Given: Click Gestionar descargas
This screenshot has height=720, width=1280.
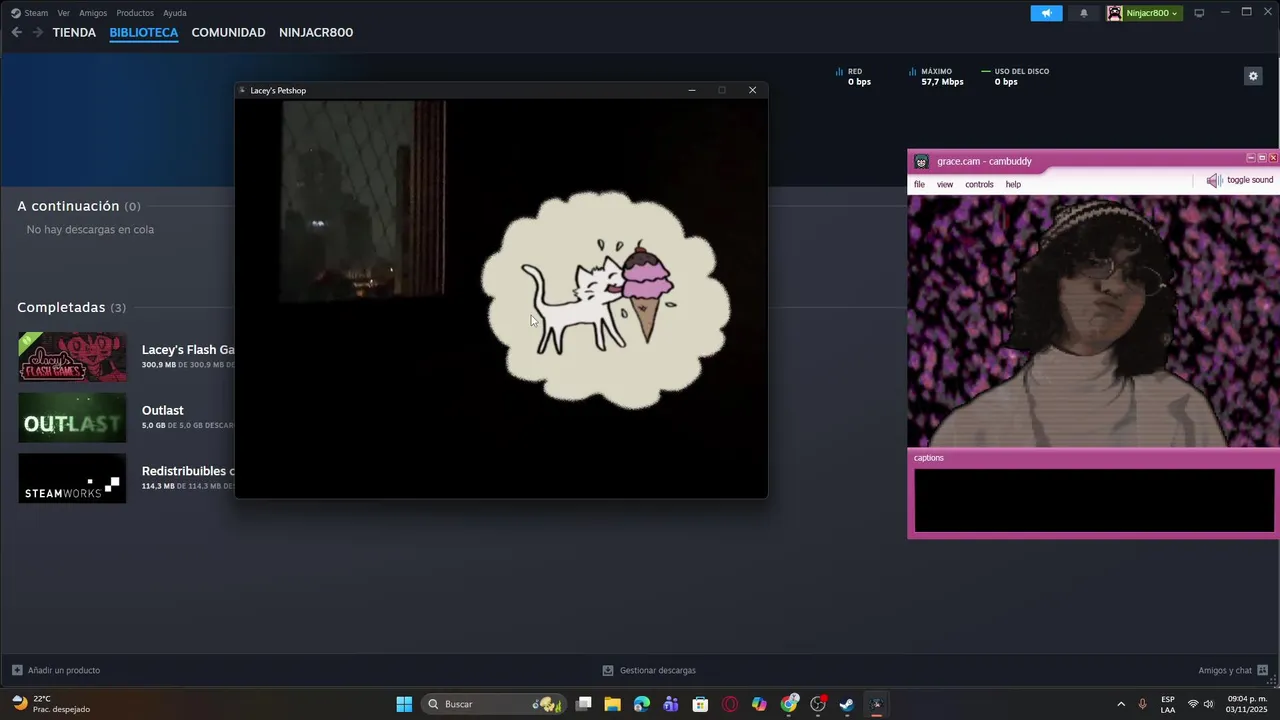Looking at the screenshot, I should [x=649, y=670].
